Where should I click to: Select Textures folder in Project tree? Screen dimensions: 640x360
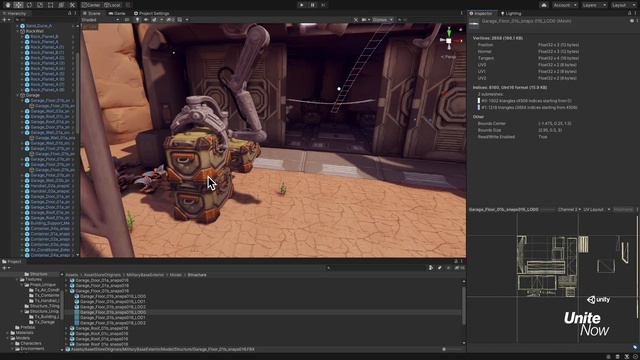click(x=33, y=280)
